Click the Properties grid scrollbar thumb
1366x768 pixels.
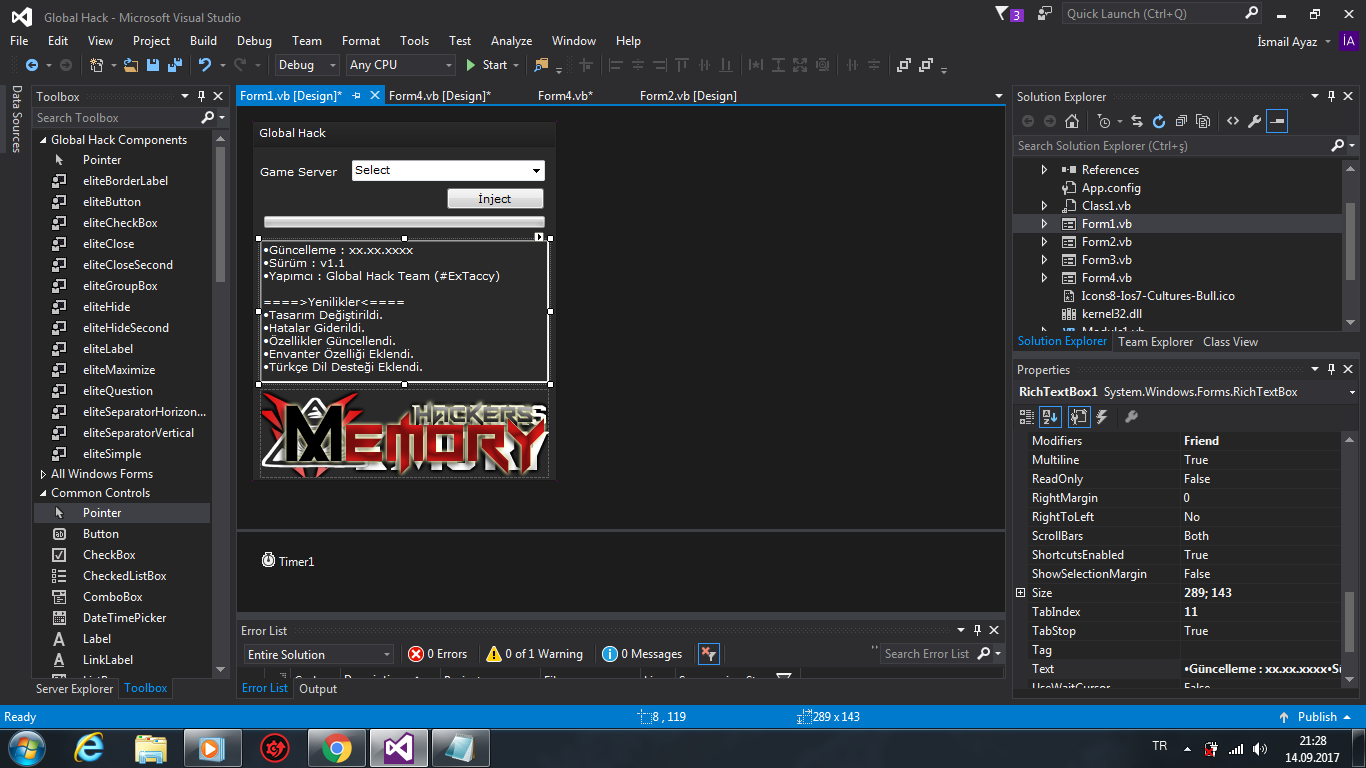tap(1351, 624)
